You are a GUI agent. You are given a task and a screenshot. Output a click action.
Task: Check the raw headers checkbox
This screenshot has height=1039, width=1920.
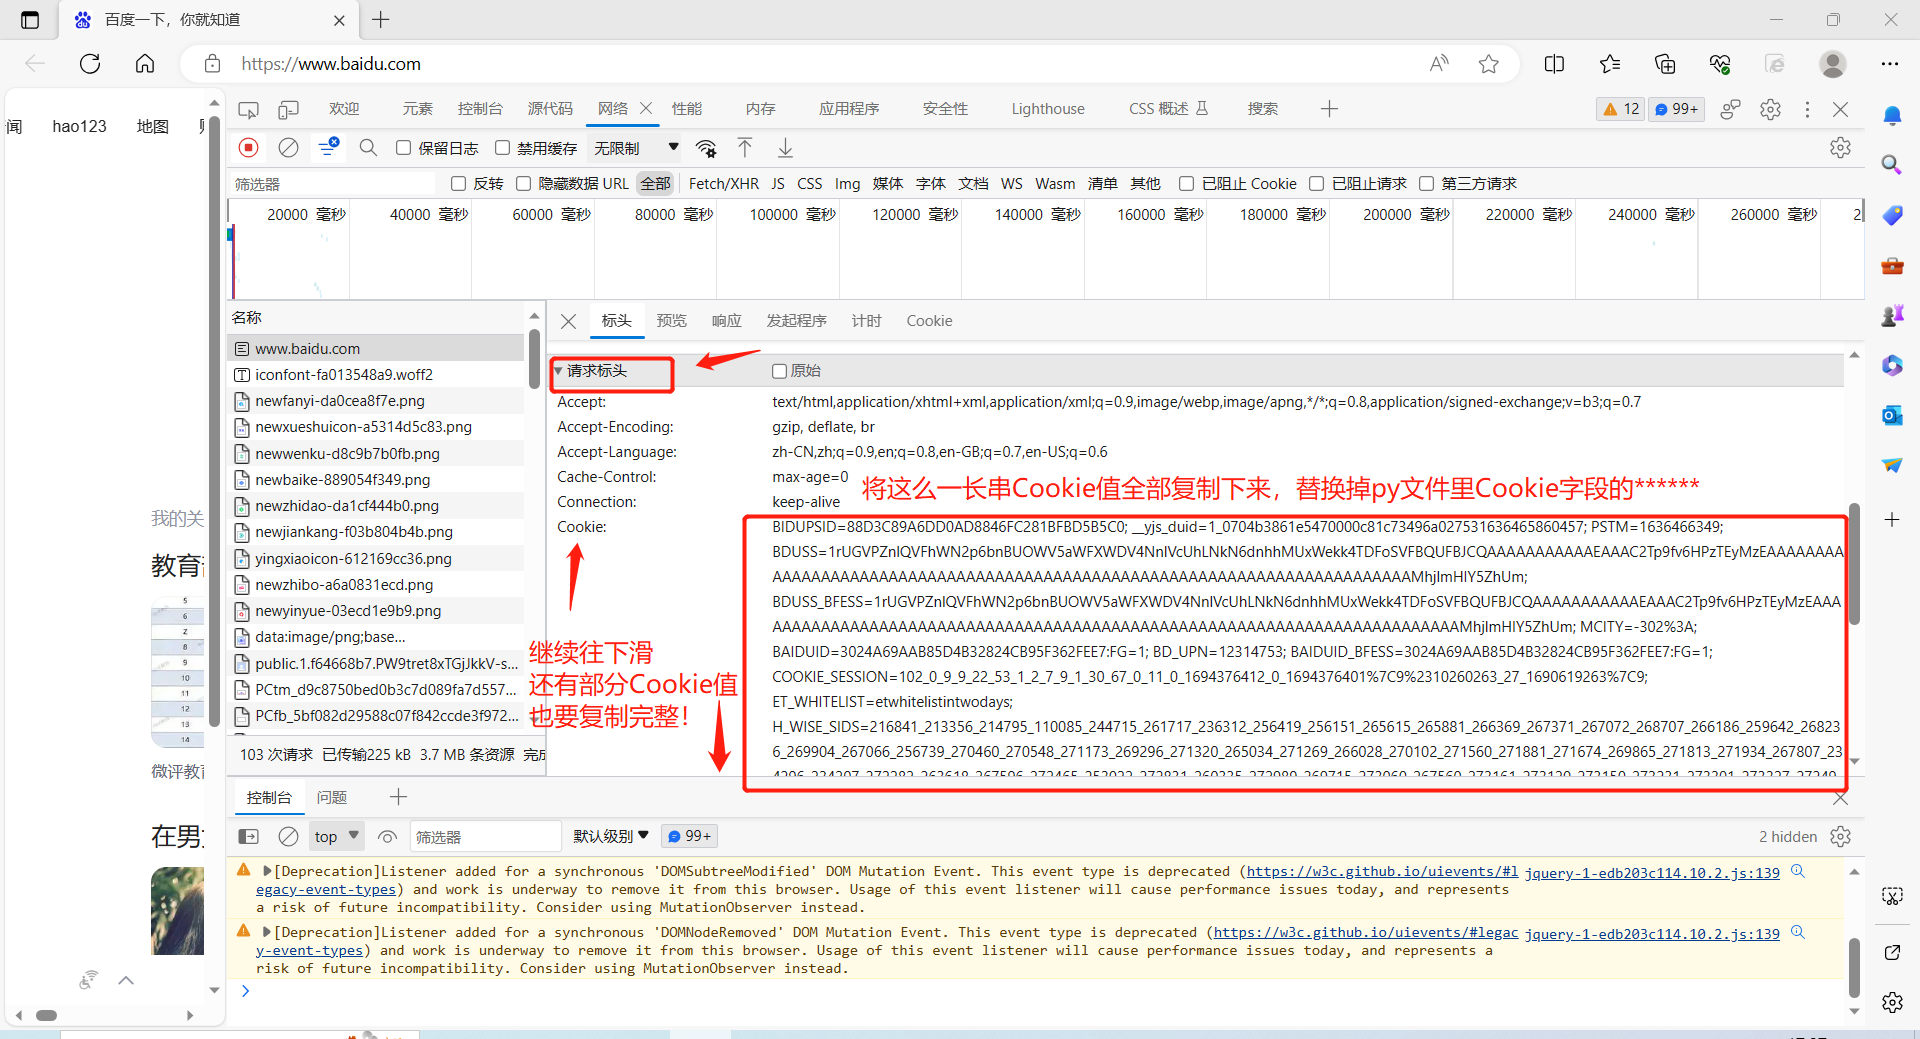779,371
